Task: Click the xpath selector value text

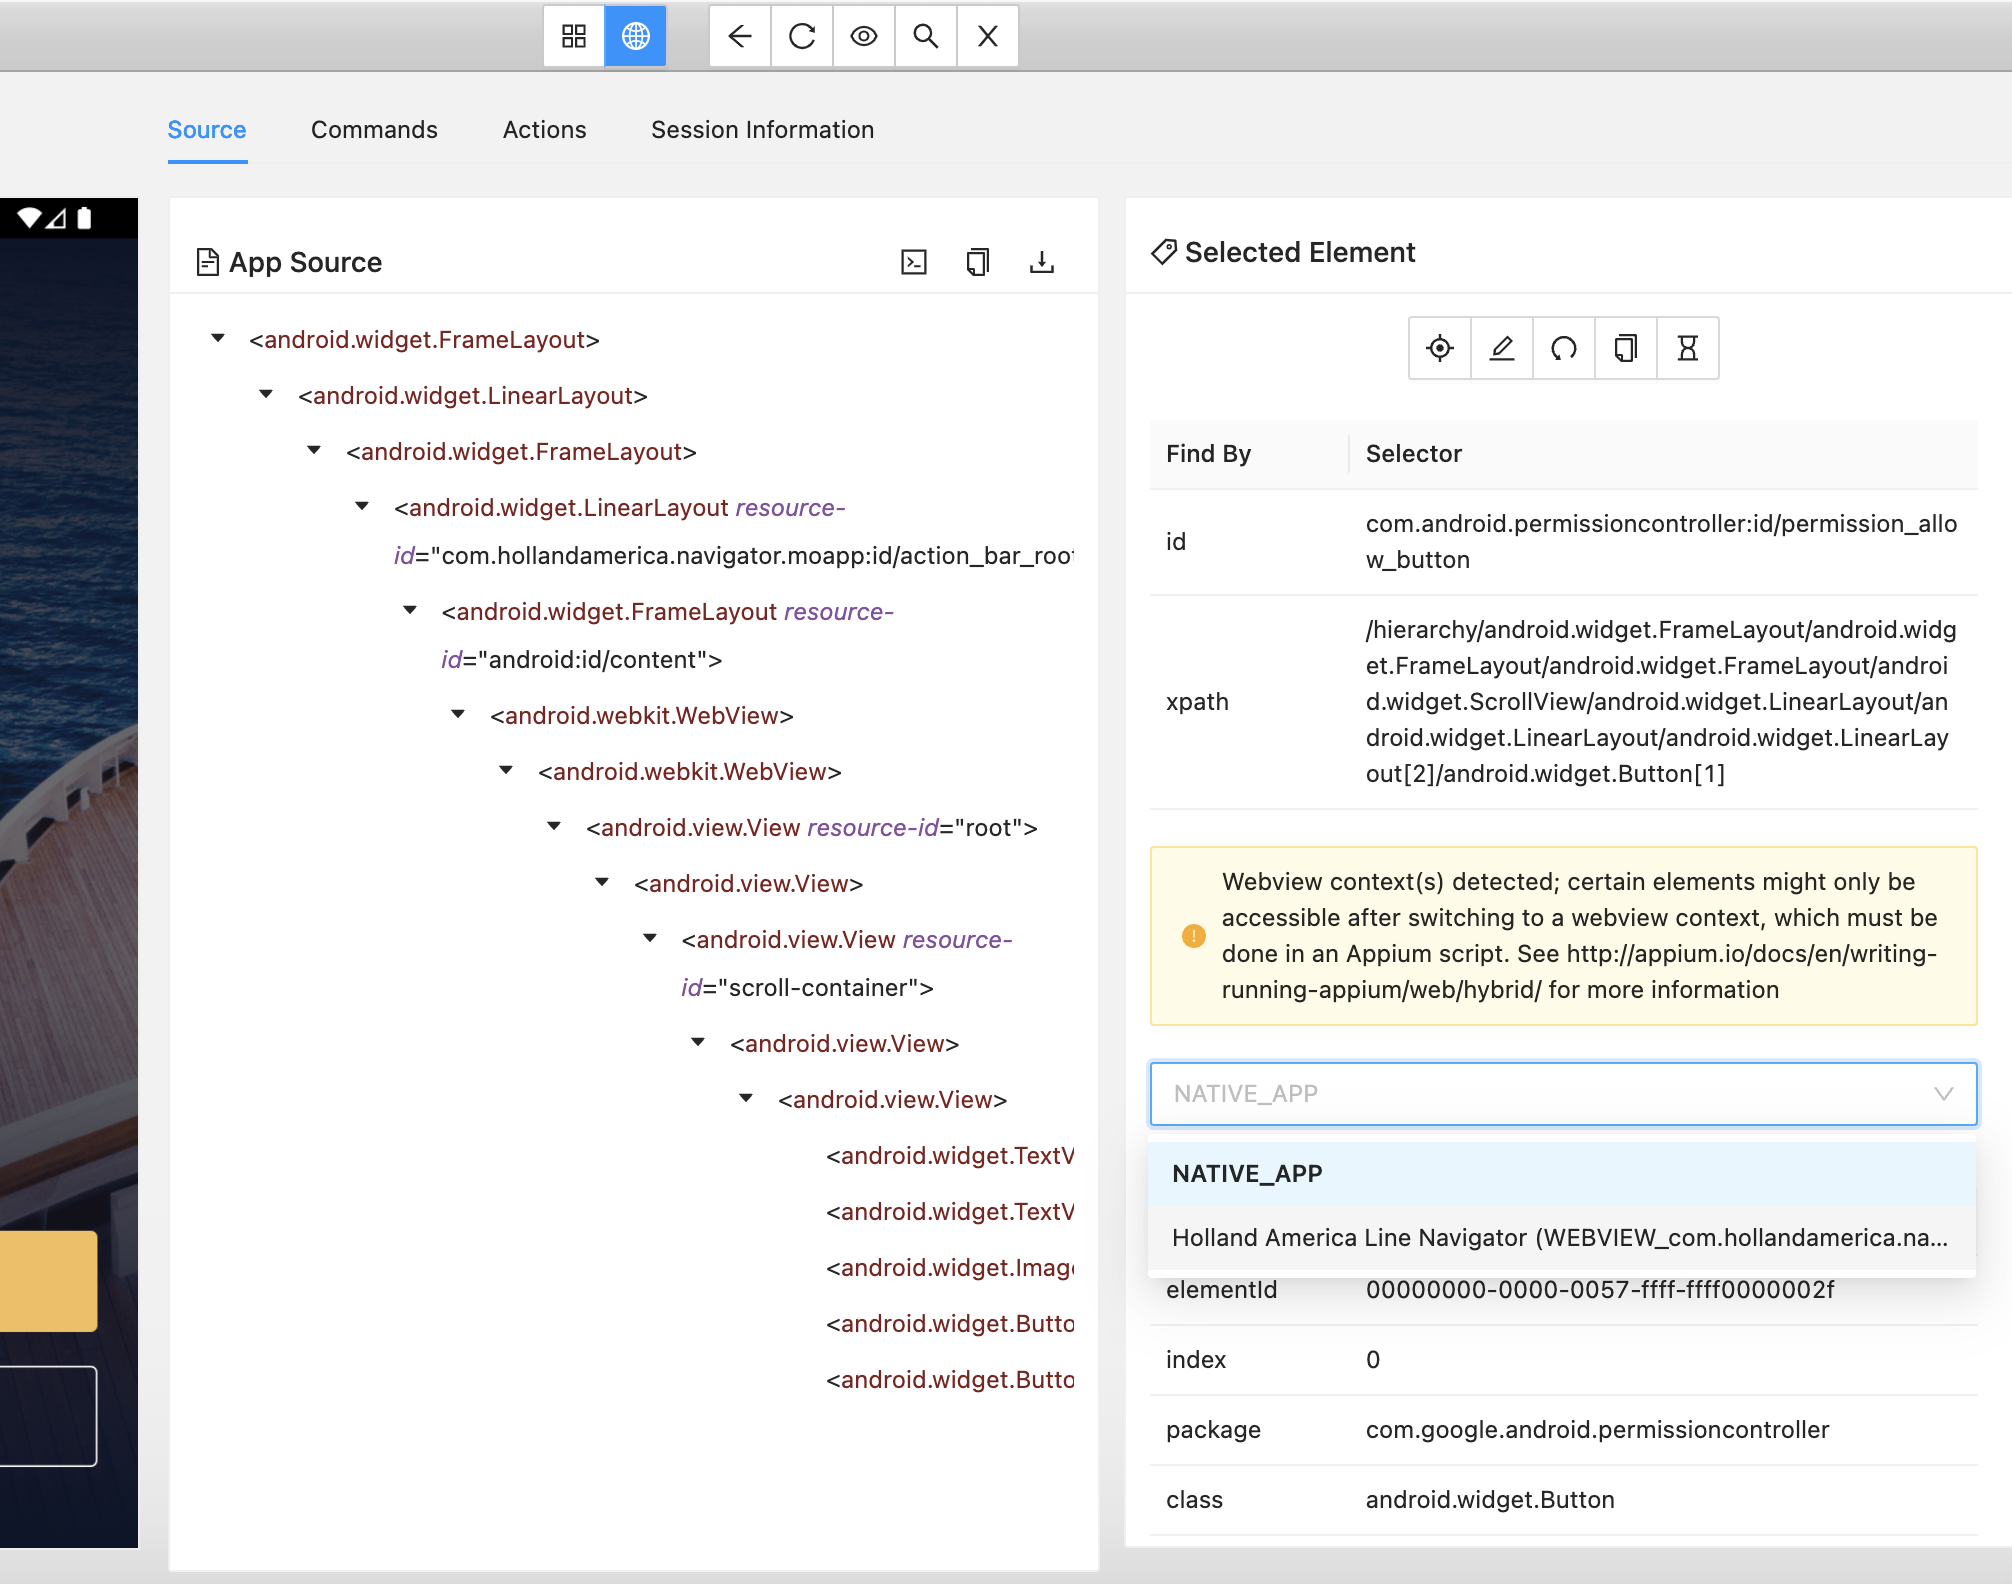Action: 1661,702
